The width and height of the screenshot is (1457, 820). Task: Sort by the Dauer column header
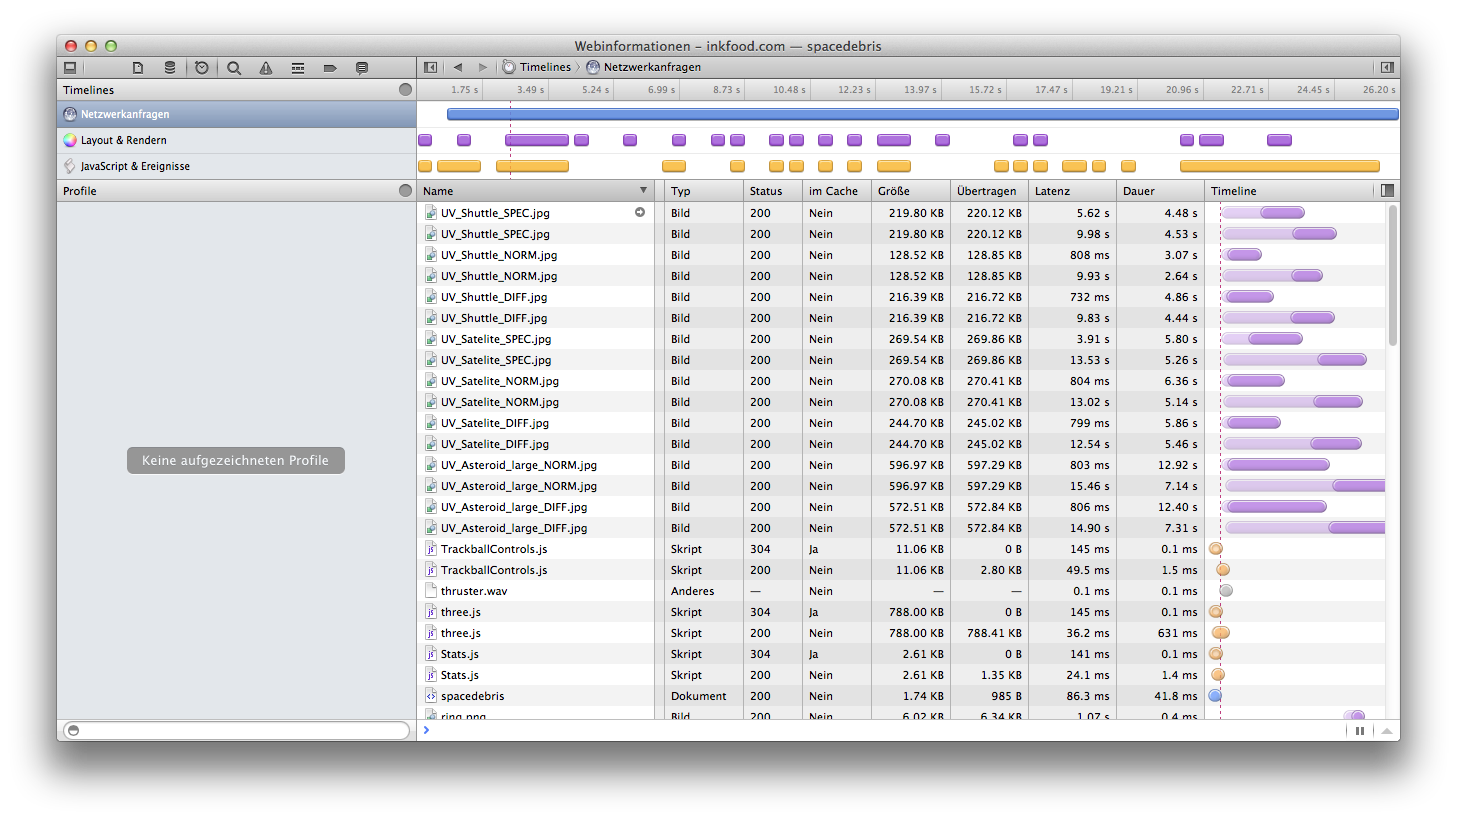1159,191
